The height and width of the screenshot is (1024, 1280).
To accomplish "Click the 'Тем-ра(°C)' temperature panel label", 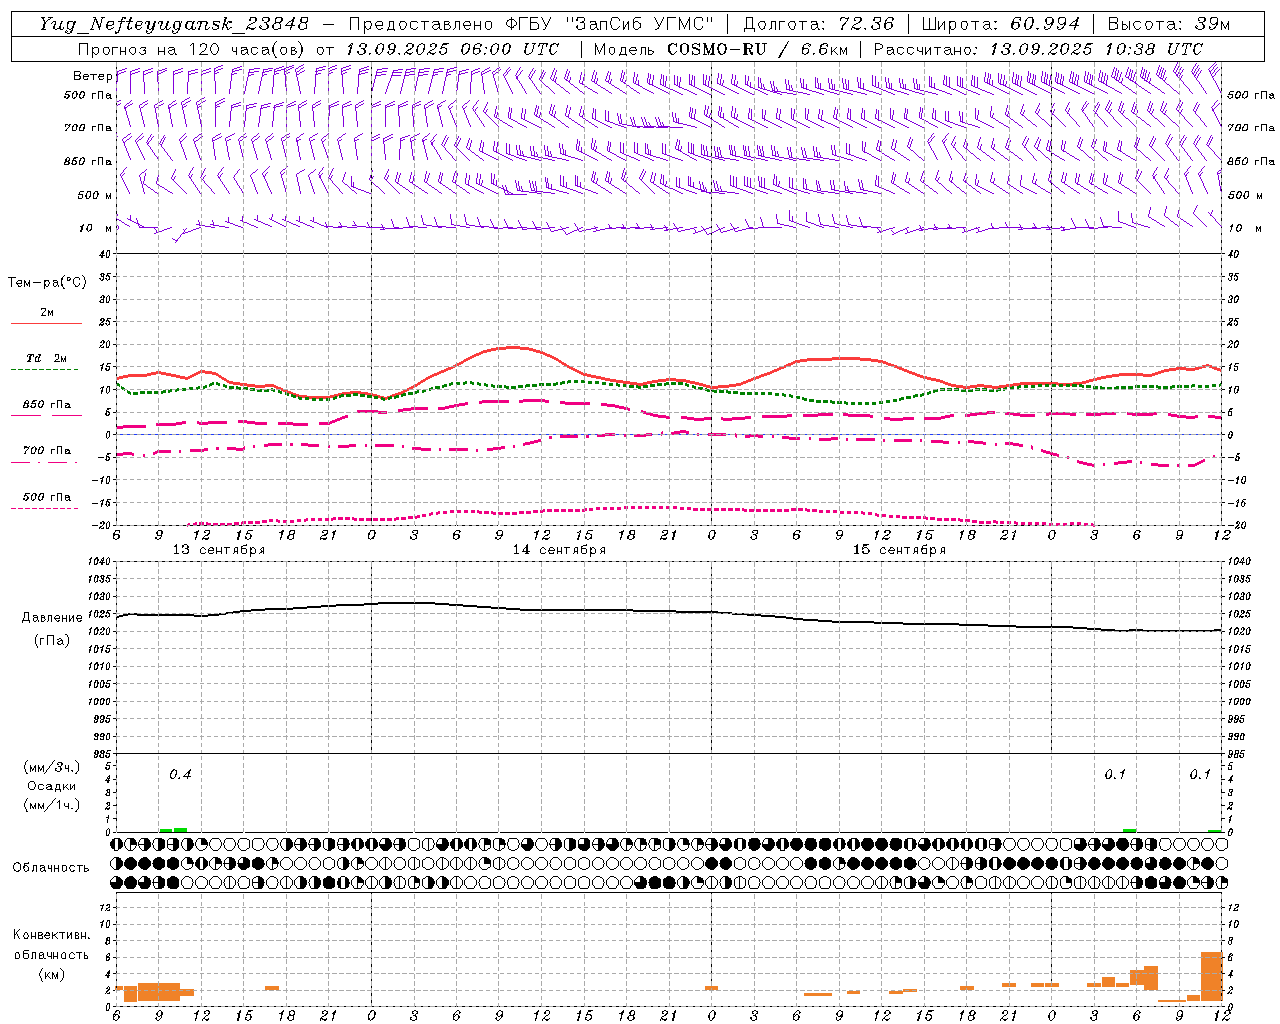I will pos(47,283).
